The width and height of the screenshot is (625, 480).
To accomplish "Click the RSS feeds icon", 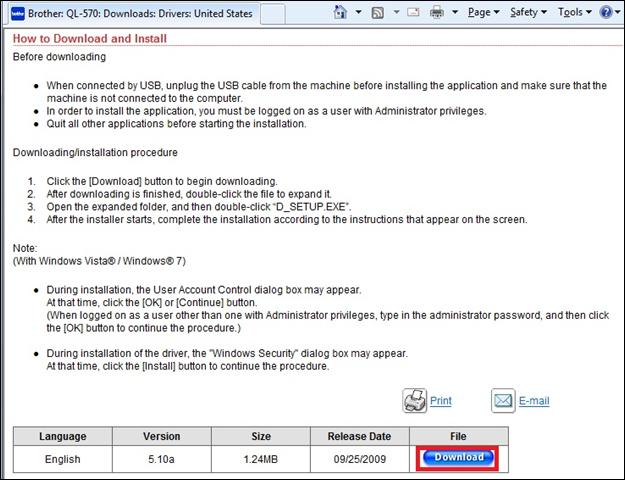I will point(378,13).
